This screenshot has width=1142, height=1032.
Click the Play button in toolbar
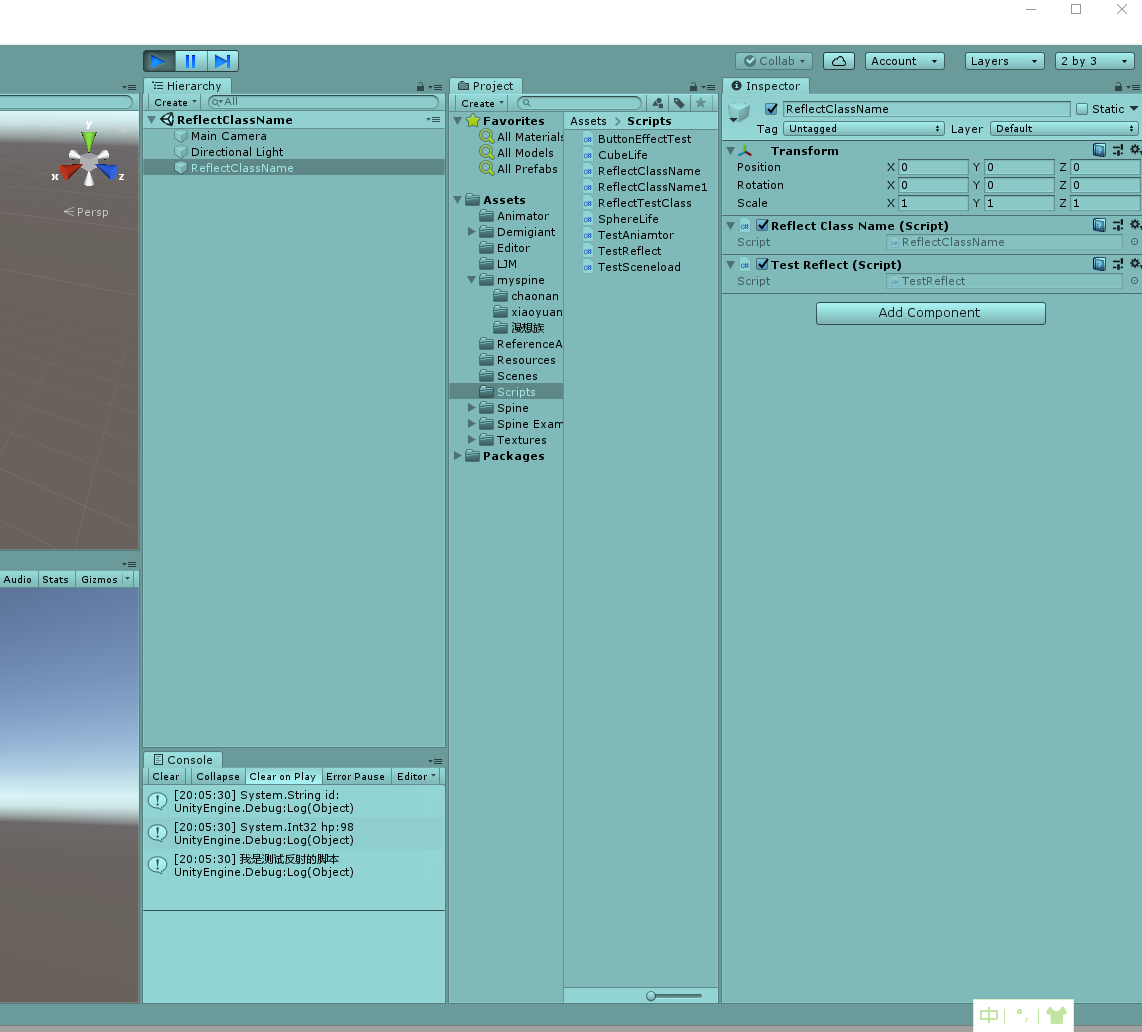[159, 61]
